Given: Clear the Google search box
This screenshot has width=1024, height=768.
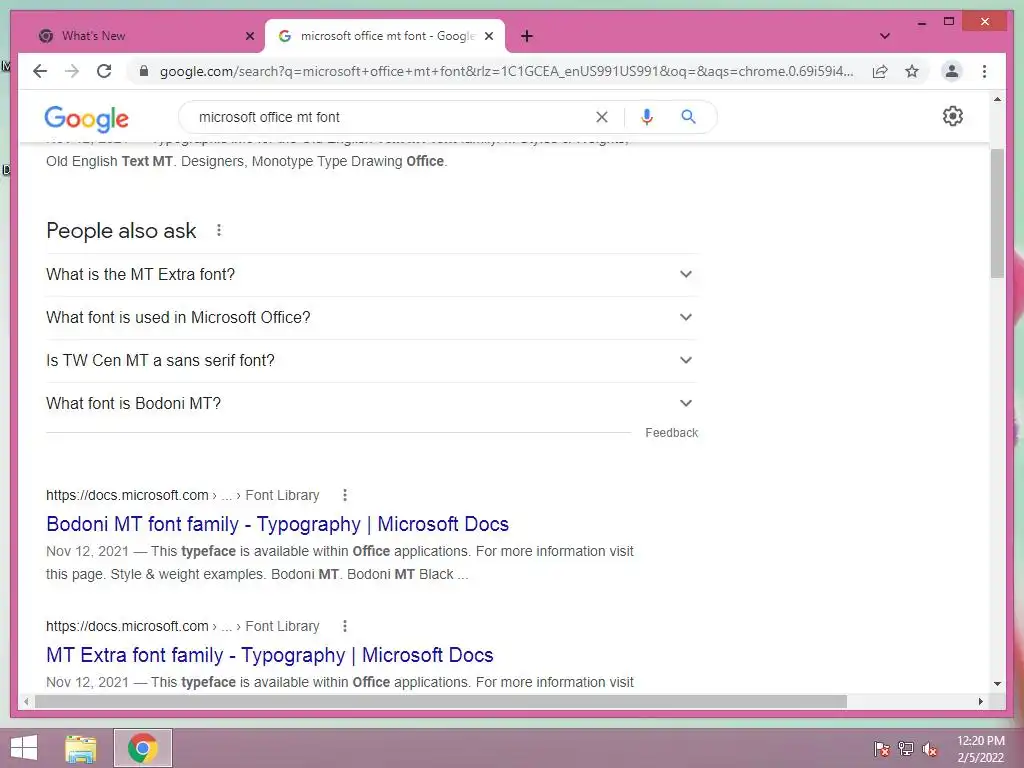Looking at the screenshot, I should coord(601,117).
